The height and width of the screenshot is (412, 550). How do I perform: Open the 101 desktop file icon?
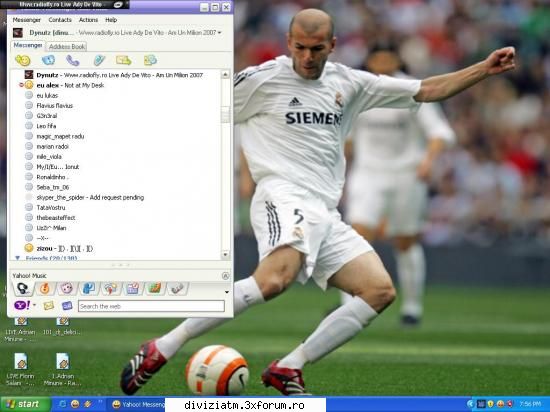click(62, 326)
